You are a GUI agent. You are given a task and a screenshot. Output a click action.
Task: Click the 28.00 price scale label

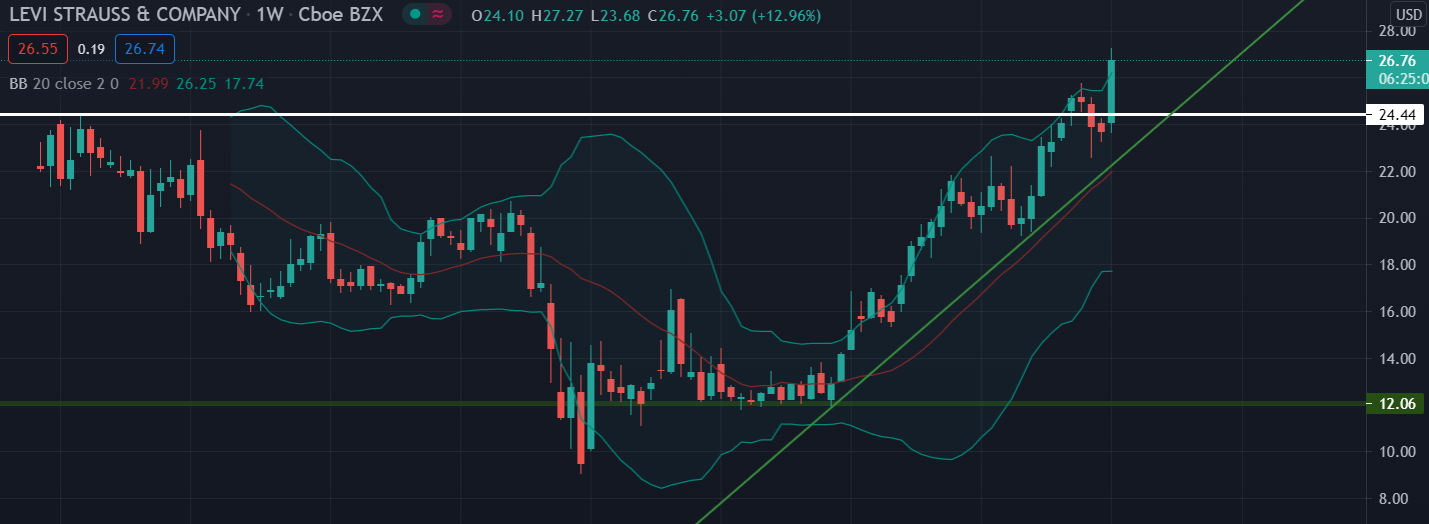point(1396,31)
